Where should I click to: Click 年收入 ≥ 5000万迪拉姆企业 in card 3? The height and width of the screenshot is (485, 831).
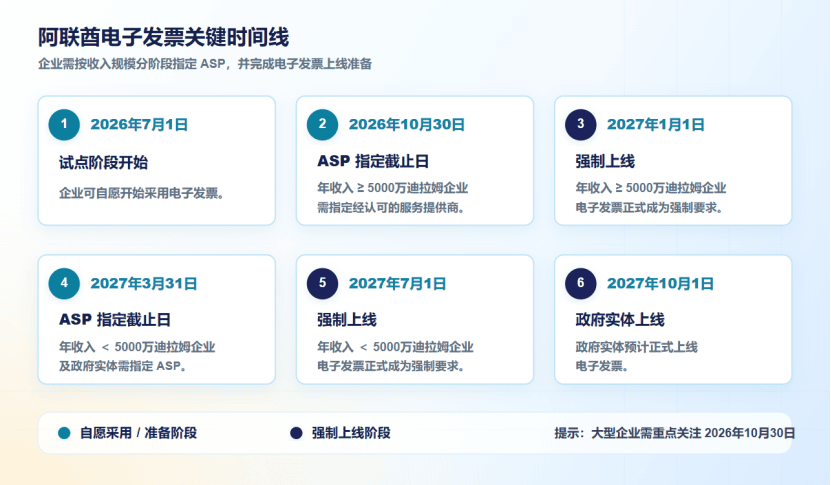click(651, 188)
